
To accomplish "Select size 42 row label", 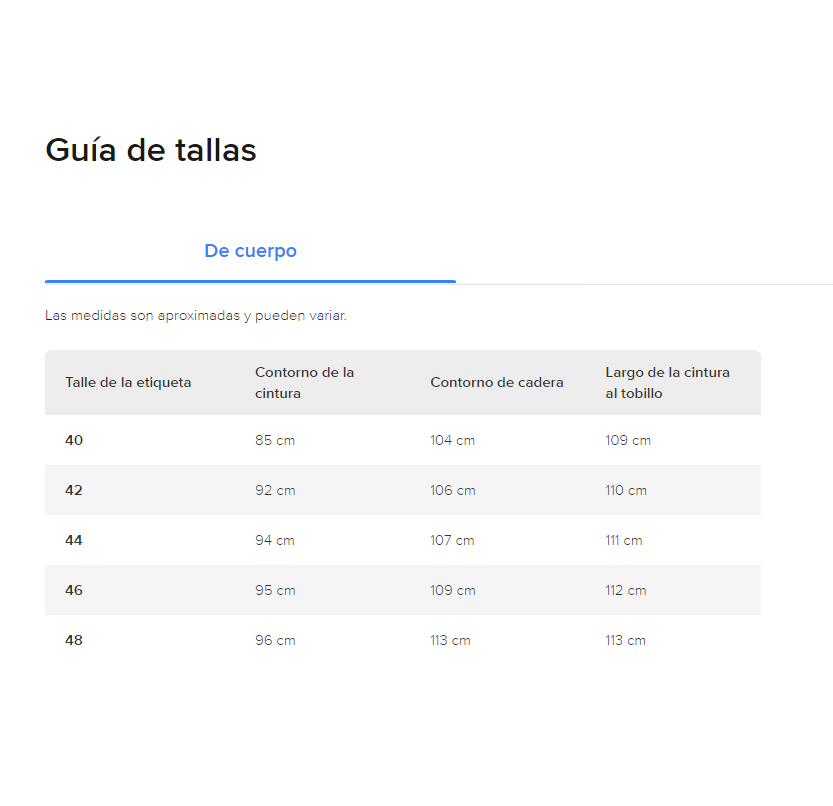I will [x=74, y=490].
